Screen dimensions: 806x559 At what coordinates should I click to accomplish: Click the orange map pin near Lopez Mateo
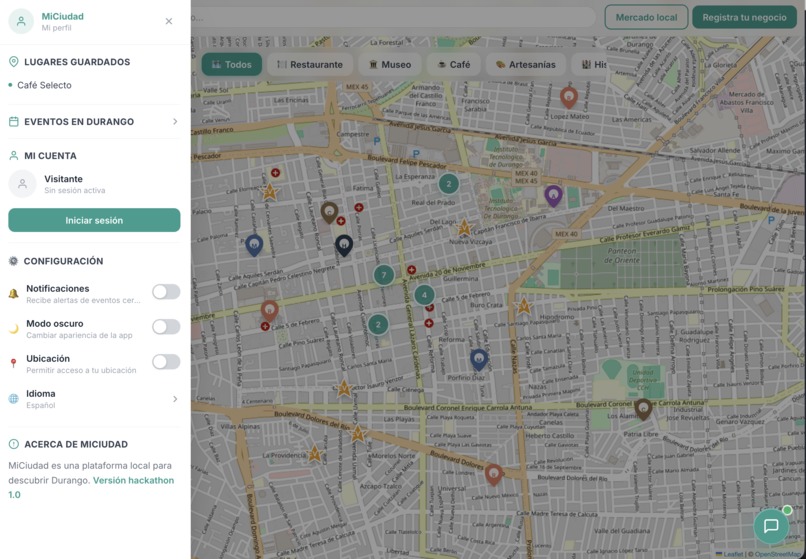(569, 97)
